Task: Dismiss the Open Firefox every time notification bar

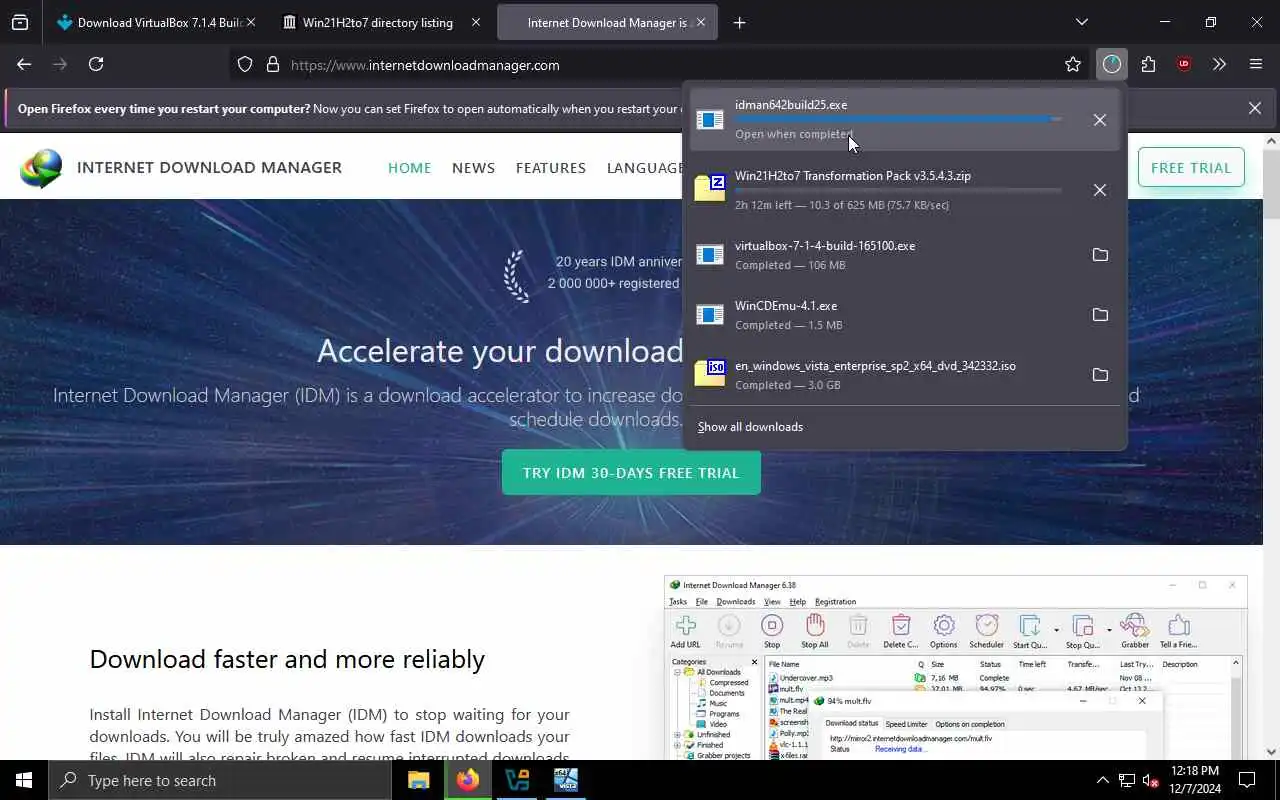Action: tap(1254, 108)
